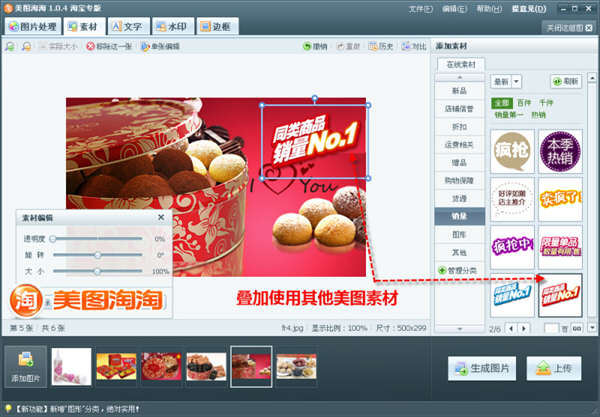
Task: Add the 限量单品 pink sticker
Action: pyautogui.click(x=560, y=247)
